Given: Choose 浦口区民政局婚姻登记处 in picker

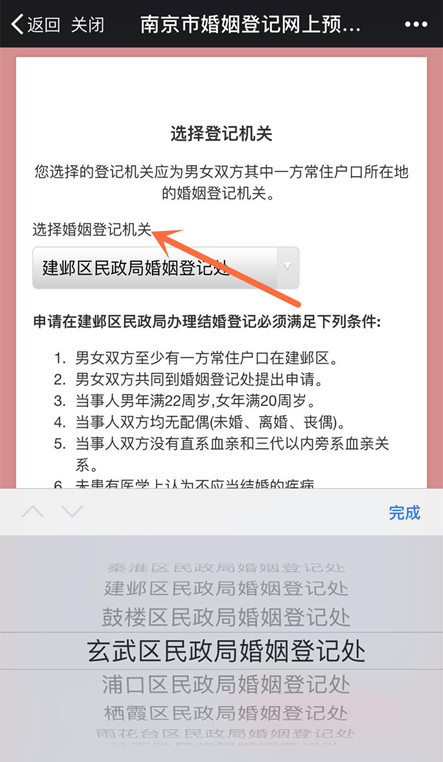Looking at the screenshot, I should click(226, 685).
